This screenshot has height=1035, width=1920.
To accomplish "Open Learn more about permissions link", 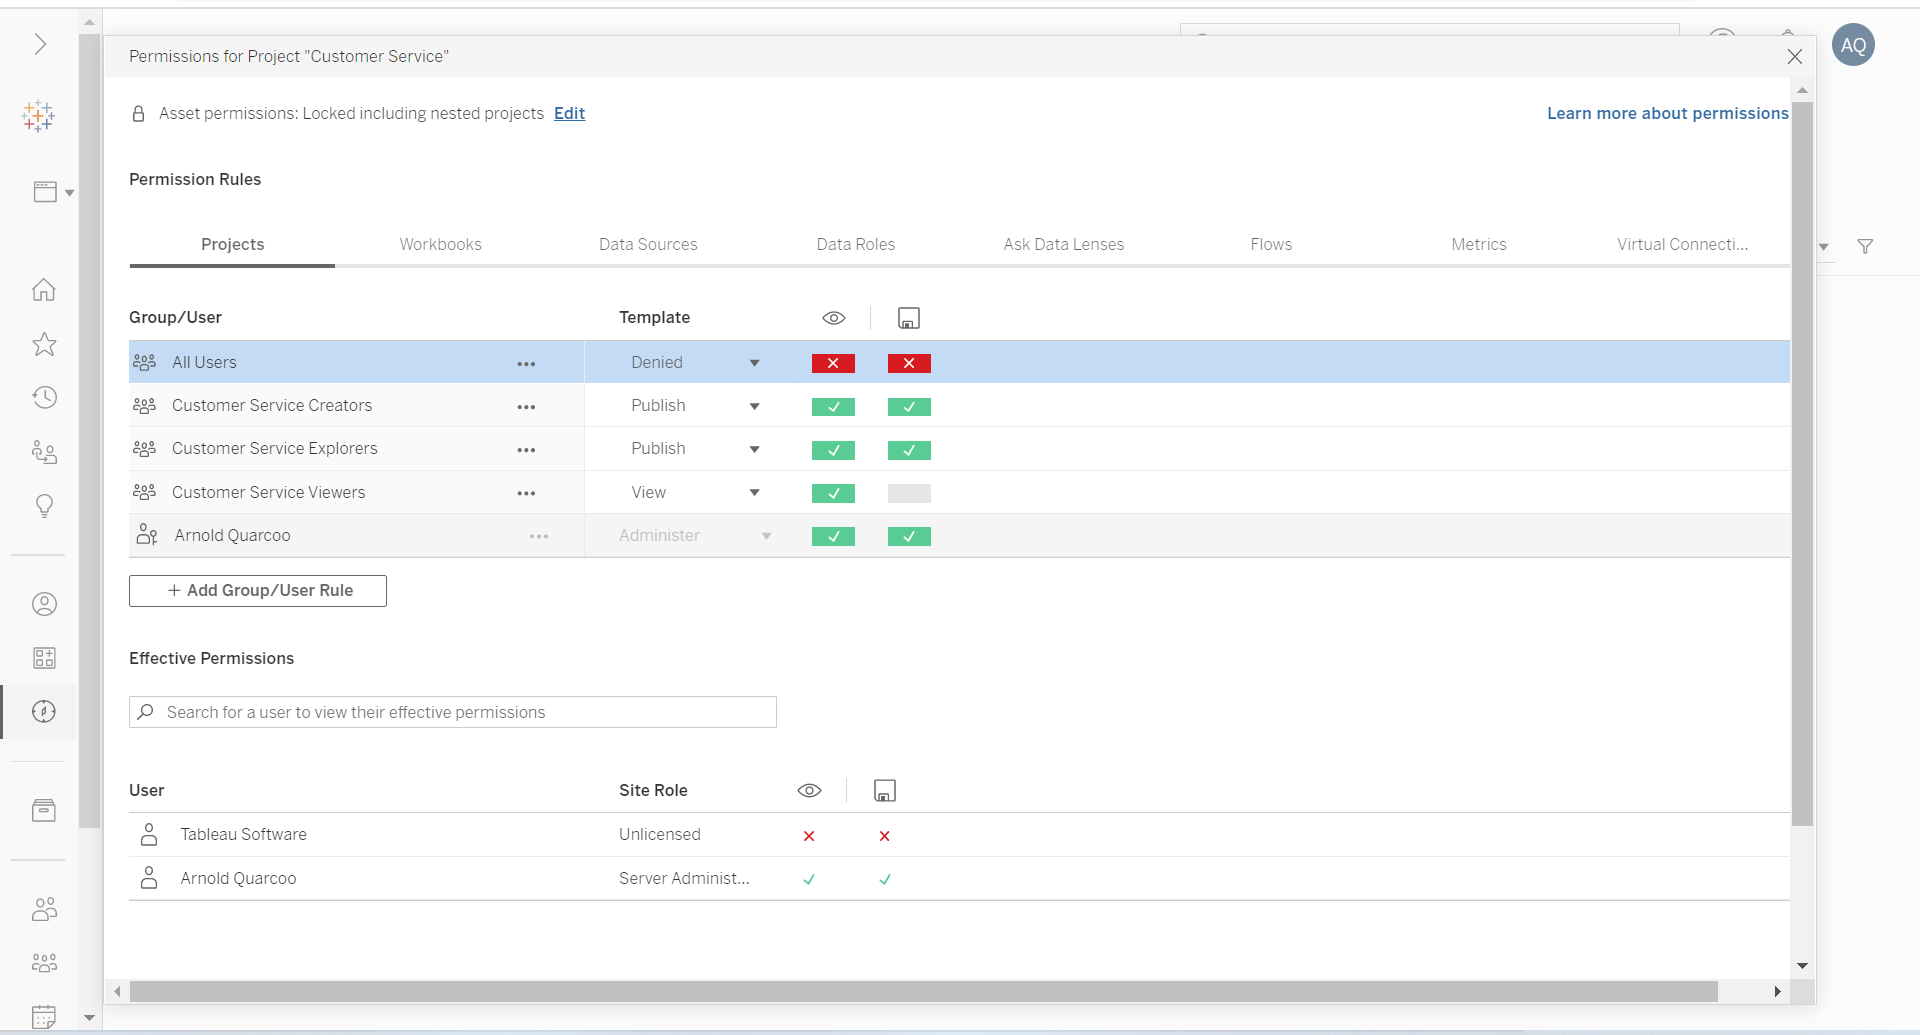I will [x=1667, y=113].
